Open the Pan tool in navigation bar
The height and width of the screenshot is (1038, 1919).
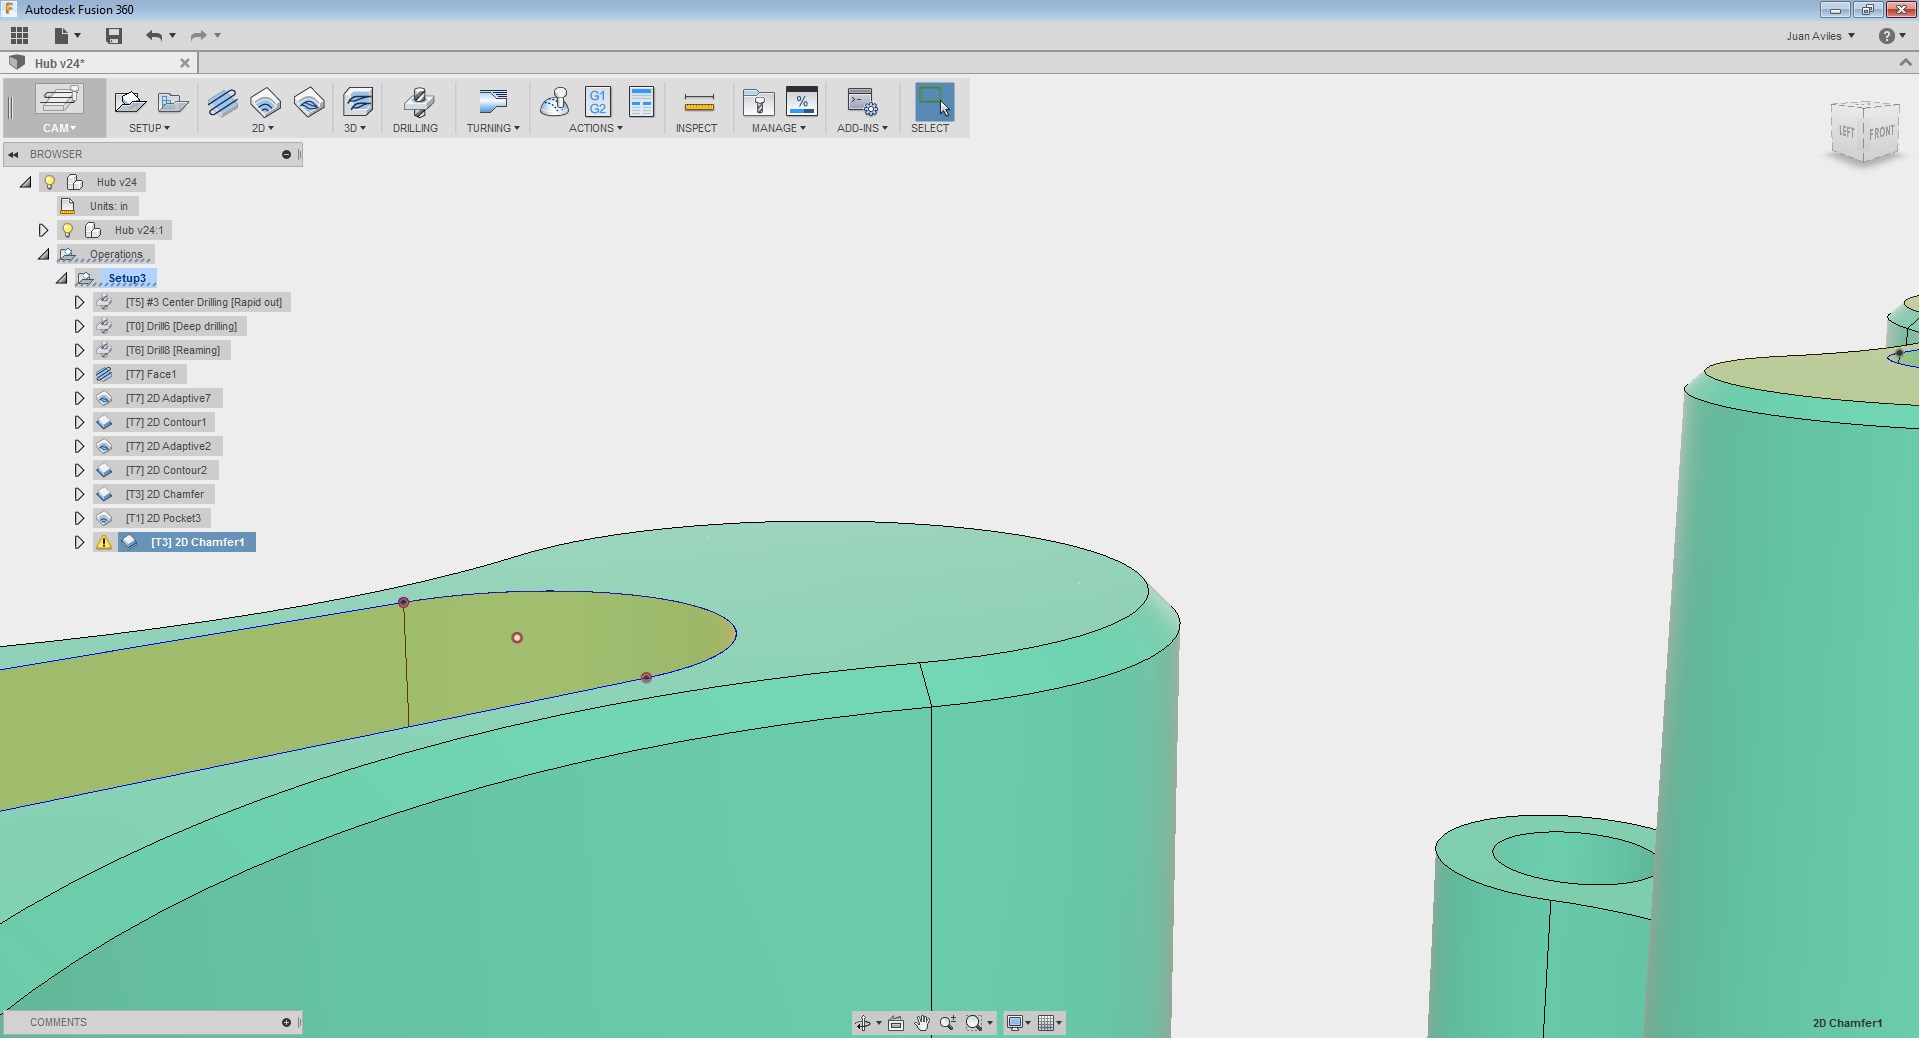point(920,1023)
